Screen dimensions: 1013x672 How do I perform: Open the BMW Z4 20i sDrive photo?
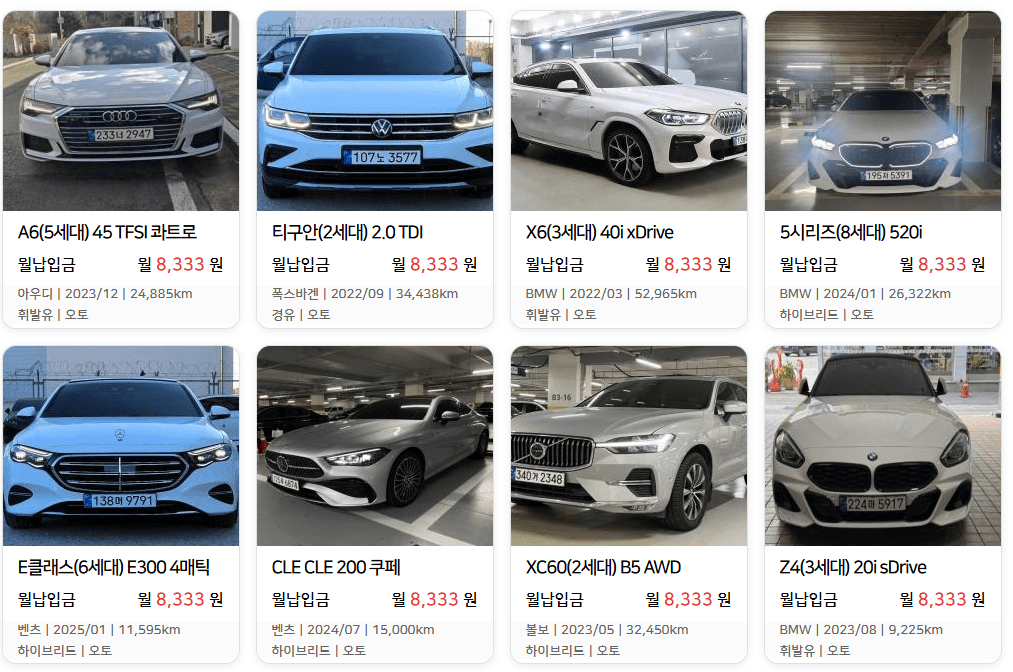pyautogui.click(x=882, y=446)
